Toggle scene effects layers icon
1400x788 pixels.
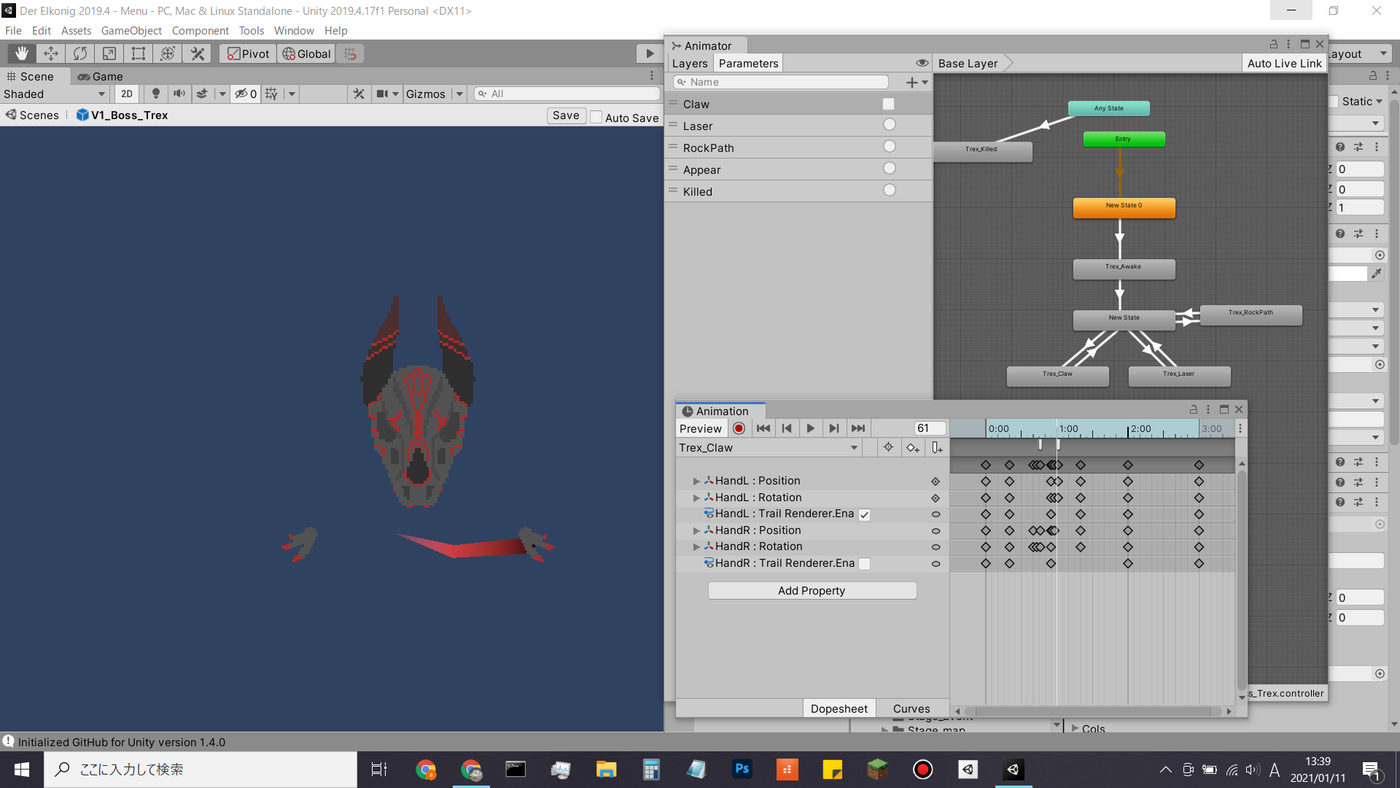pyautogui.click(x=202, y=94)
